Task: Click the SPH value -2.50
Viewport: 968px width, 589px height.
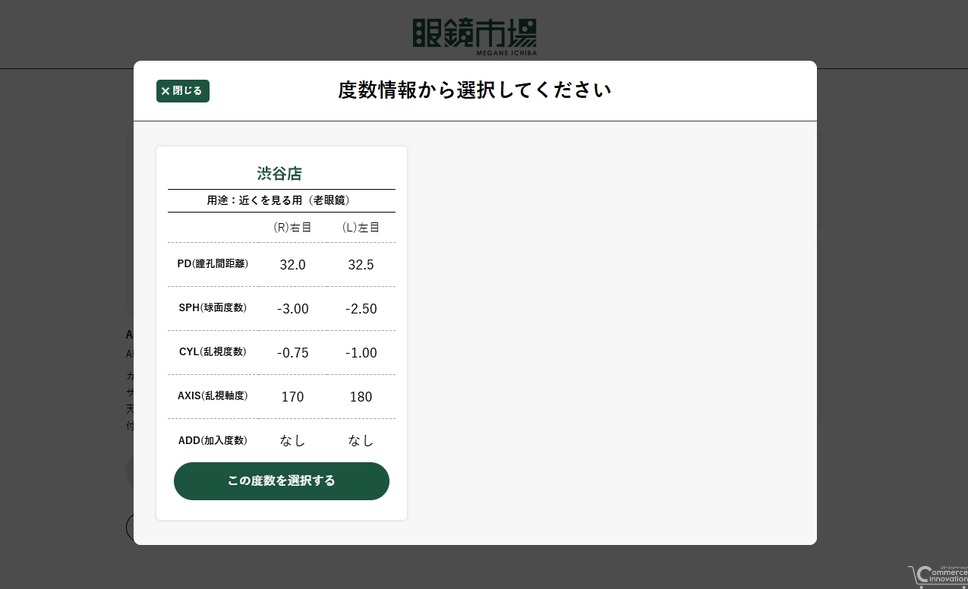Action: (x=361, y=309)
